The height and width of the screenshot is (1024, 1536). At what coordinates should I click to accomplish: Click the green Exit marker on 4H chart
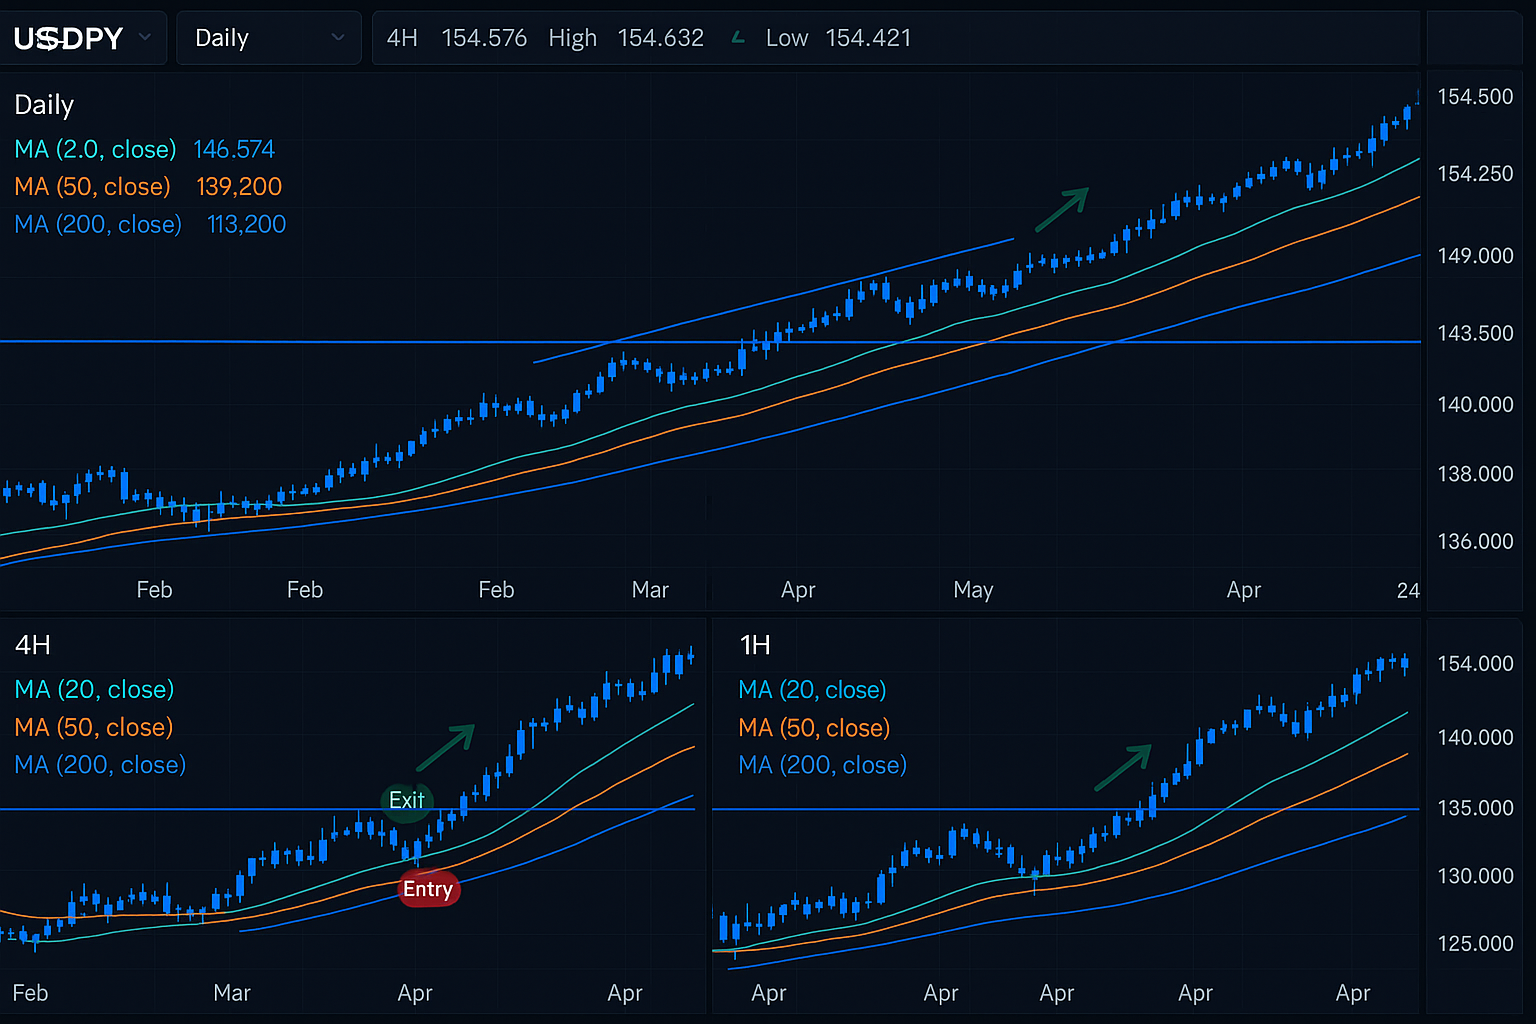[406, 801]
